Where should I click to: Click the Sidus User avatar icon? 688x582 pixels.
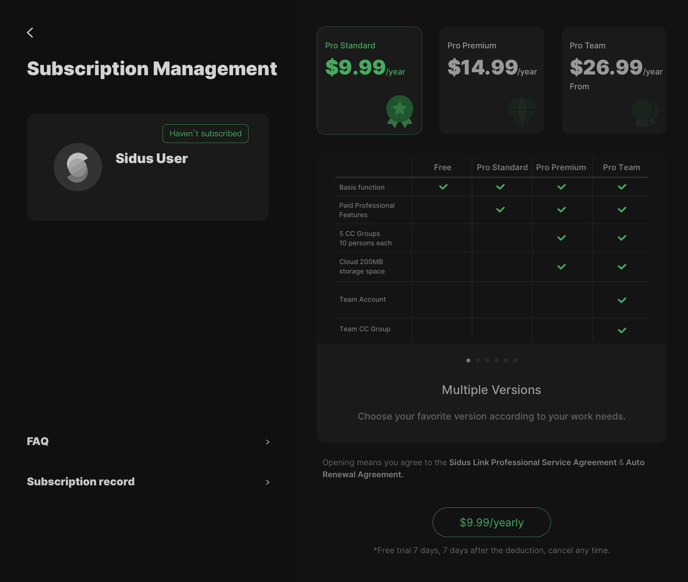click(x=78, y=167)
